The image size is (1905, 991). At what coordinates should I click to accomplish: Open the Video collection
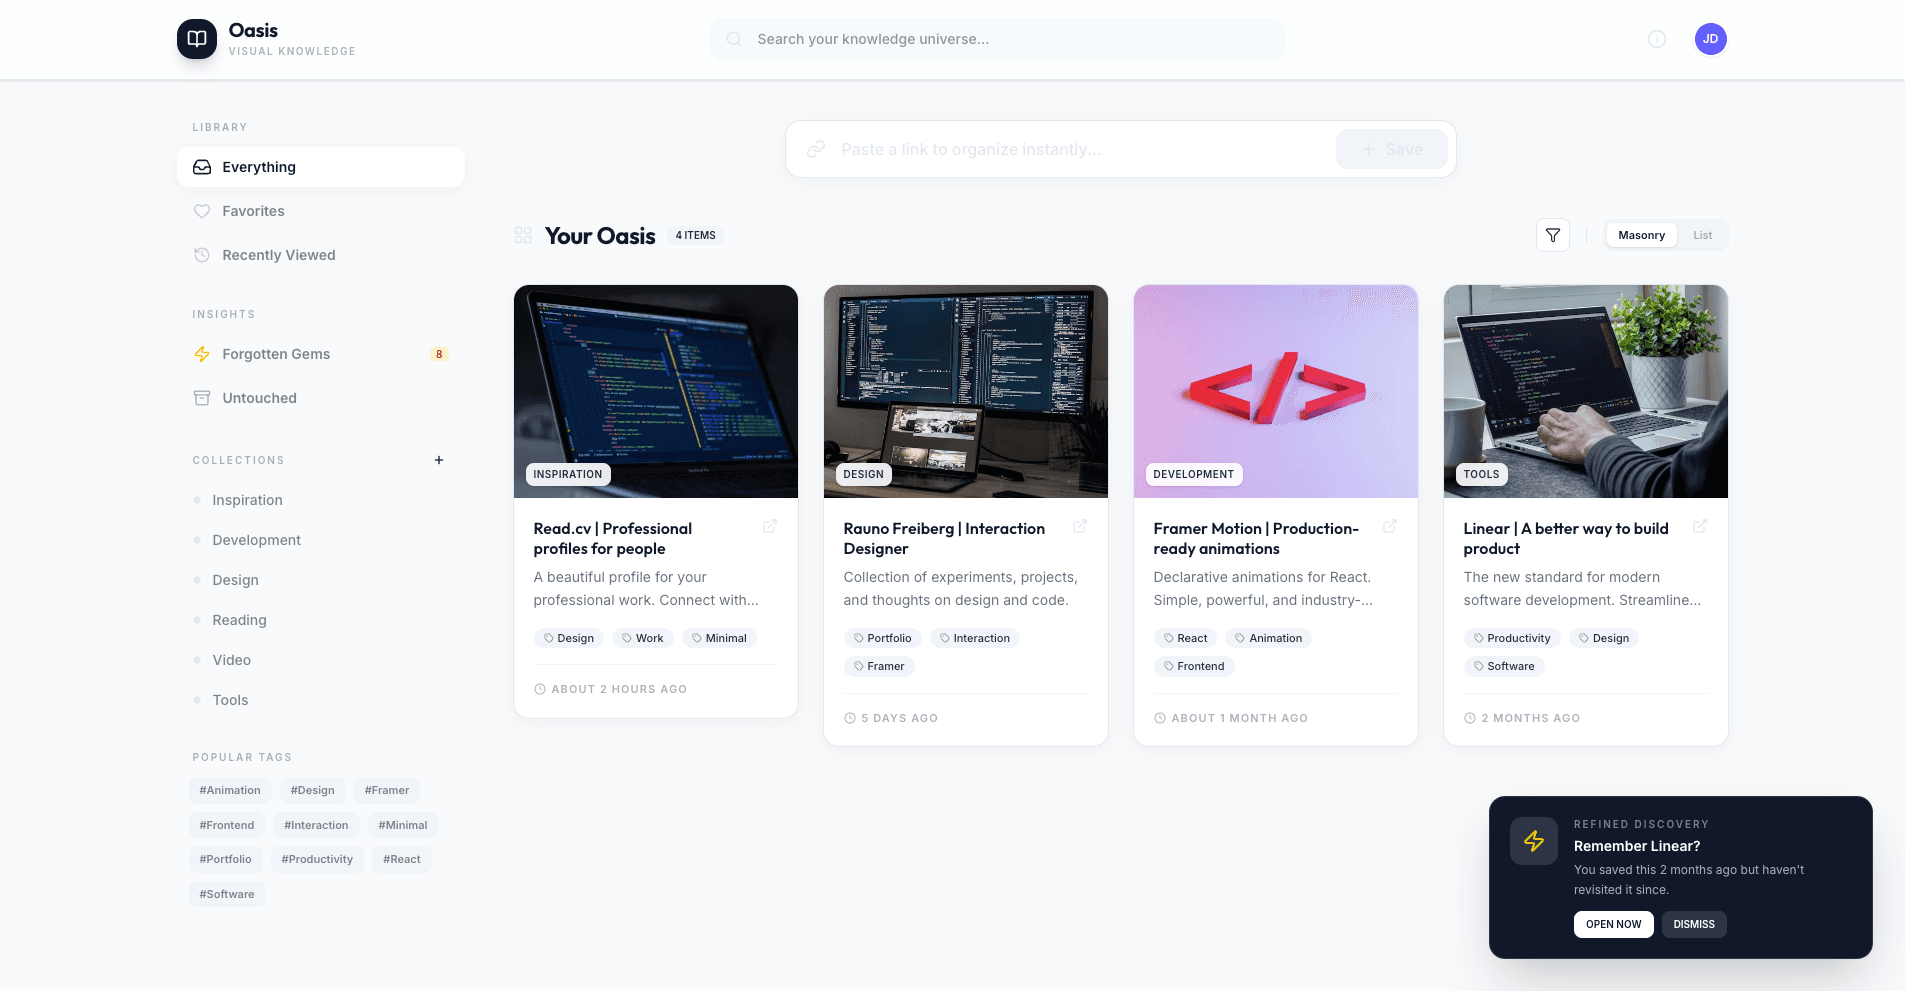pyautogui.click(x=321, y=660)
